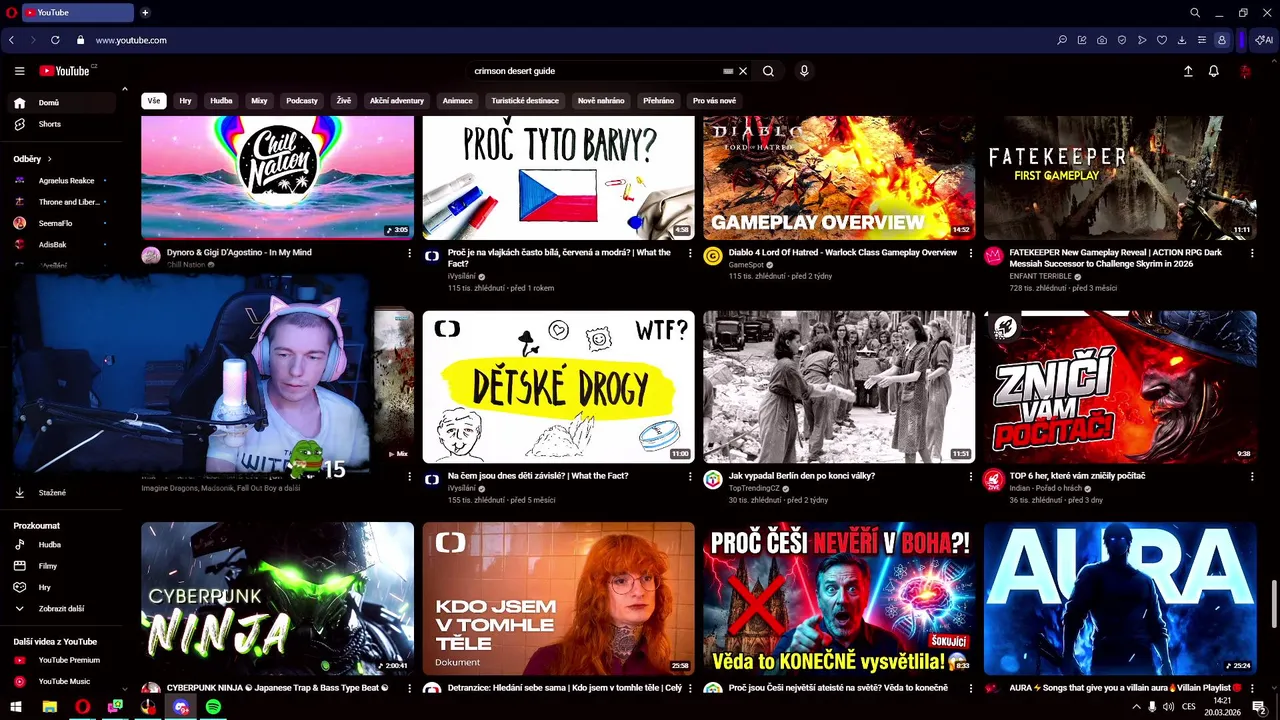The height and width of the screenshot is (720, 1280).
Task: Open Opera snapshot camera tool
Action: (1101, 40)
